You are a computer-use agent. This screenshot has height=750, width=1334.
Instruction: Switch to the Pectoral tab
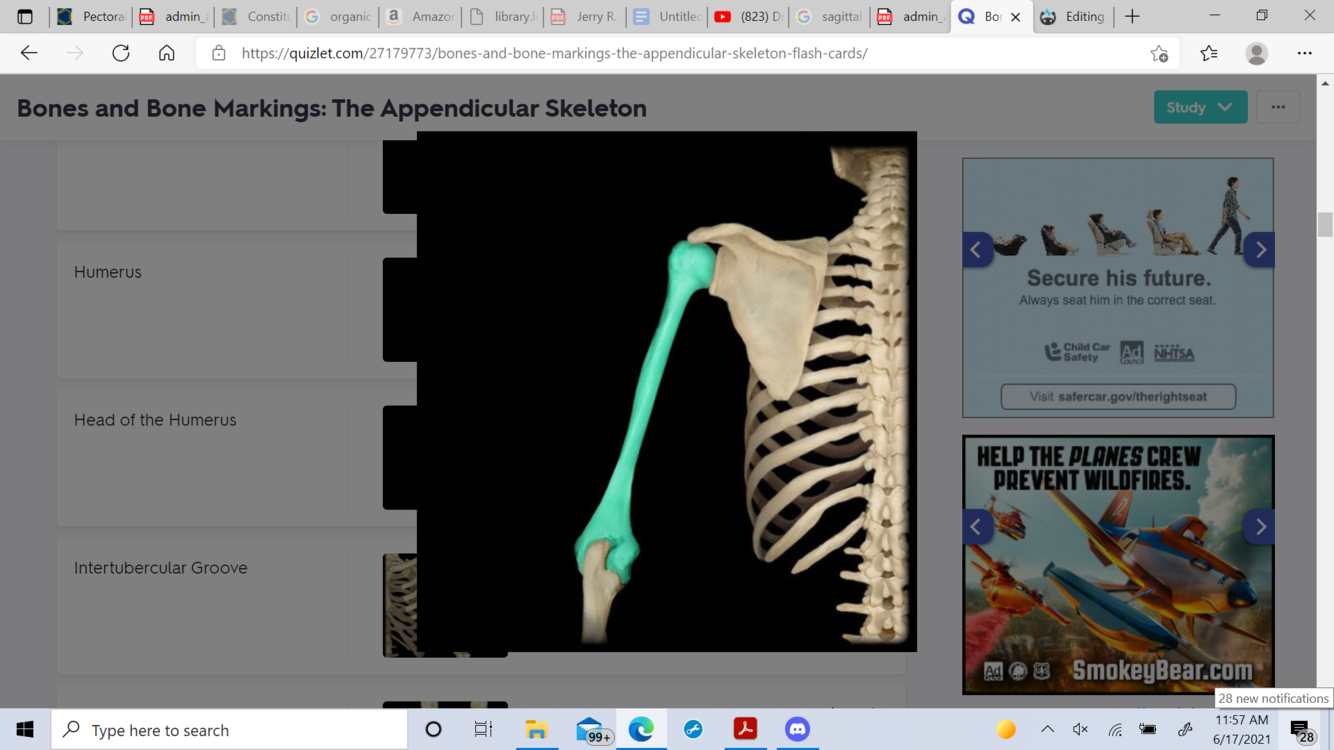tap(91, 16)
